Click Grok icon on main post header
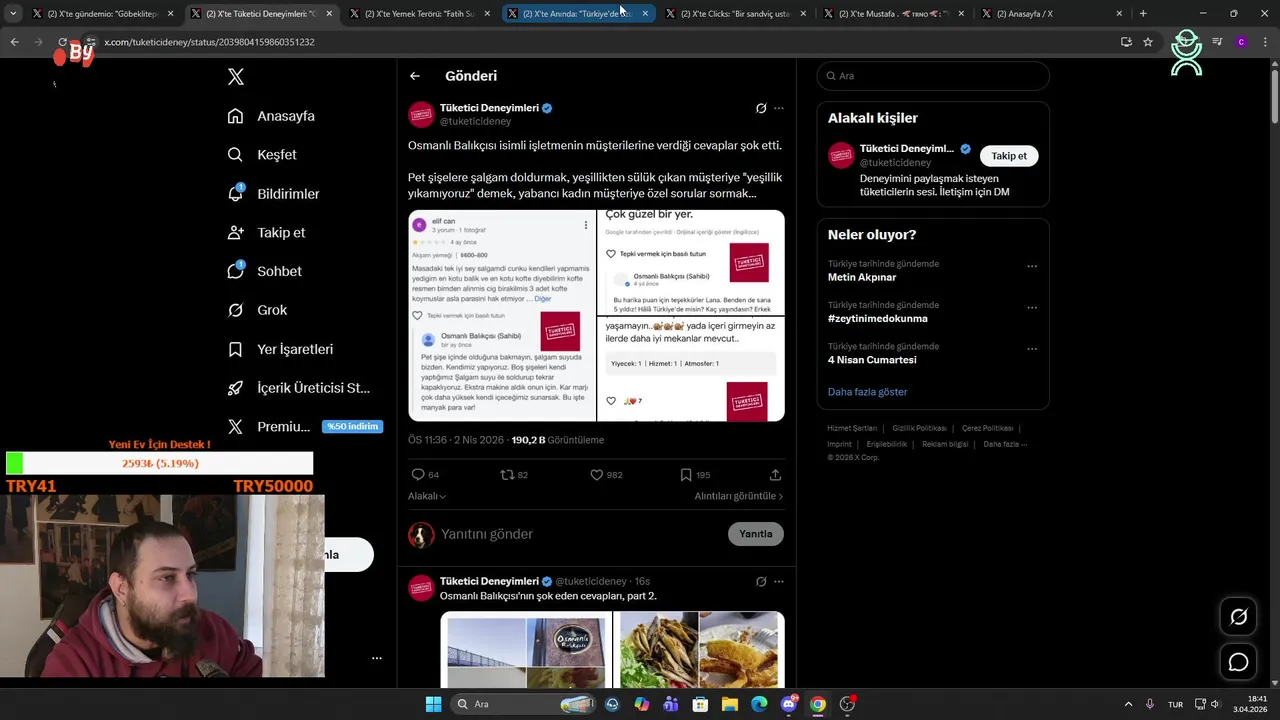The image size is (1280, 720). pyautogui.click(x=761, y=108)
